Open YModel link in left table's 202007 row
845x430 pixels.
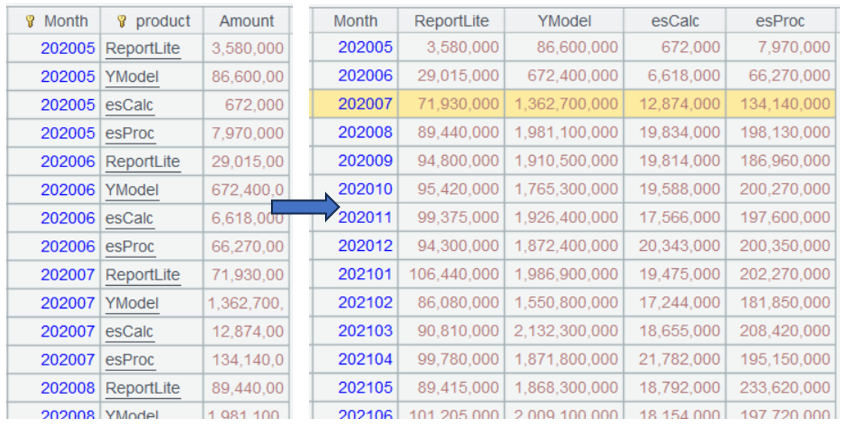pyautogui.click(x=131, y=303)
